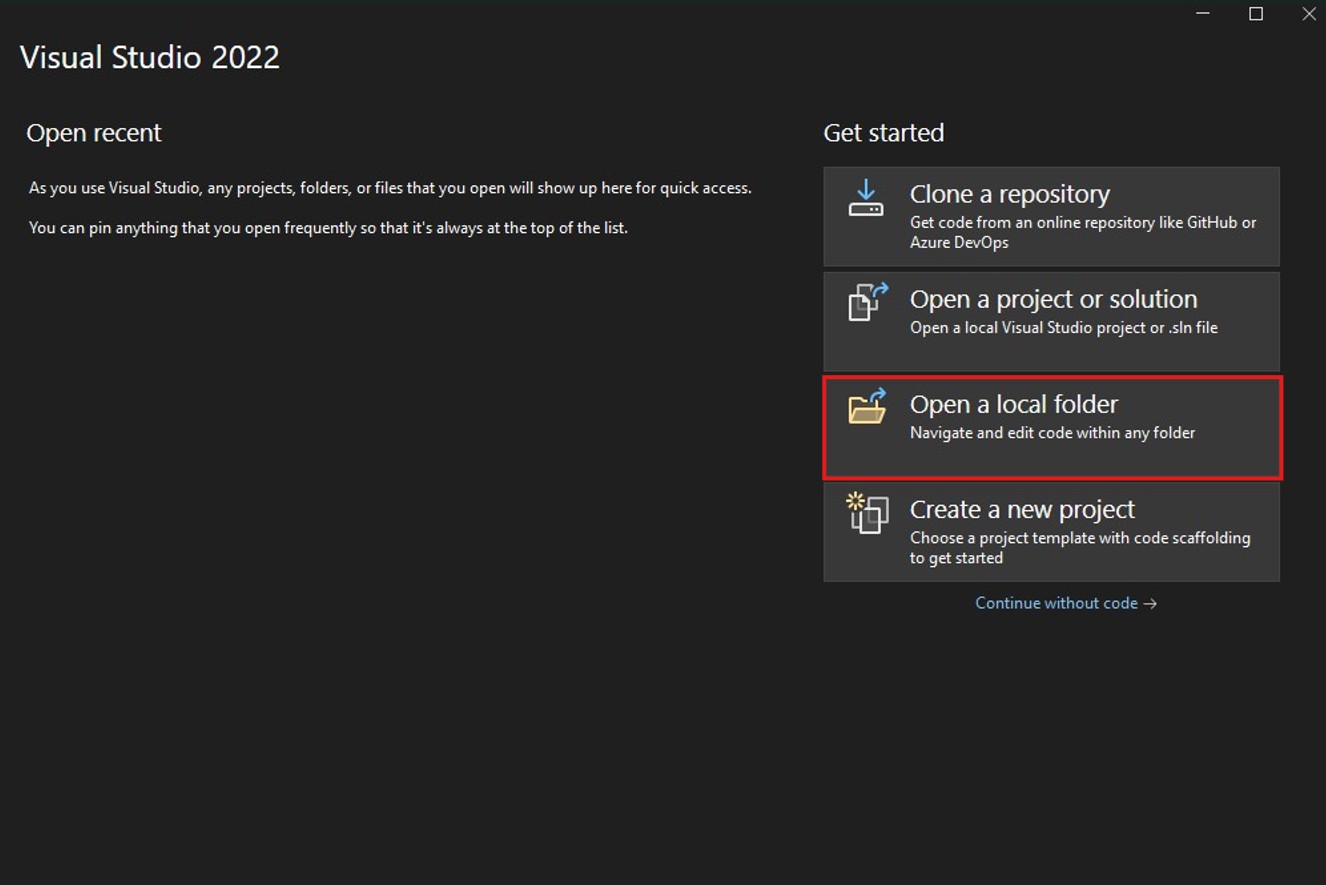Minimize the Visual Studio 2022 window
The height and width of the screenshot is (885, 1326).
point(1203,14)
